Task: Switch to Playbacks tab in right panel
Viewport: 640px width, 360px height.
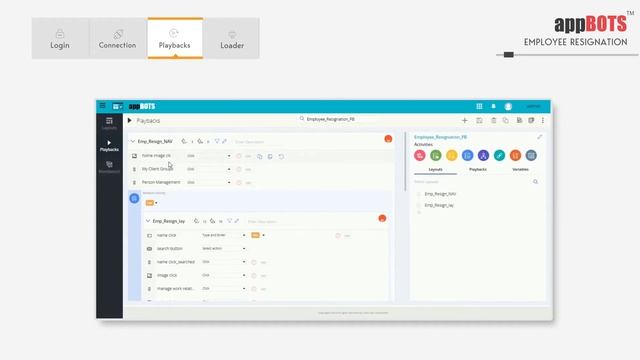Action: (x=478, y=169)
